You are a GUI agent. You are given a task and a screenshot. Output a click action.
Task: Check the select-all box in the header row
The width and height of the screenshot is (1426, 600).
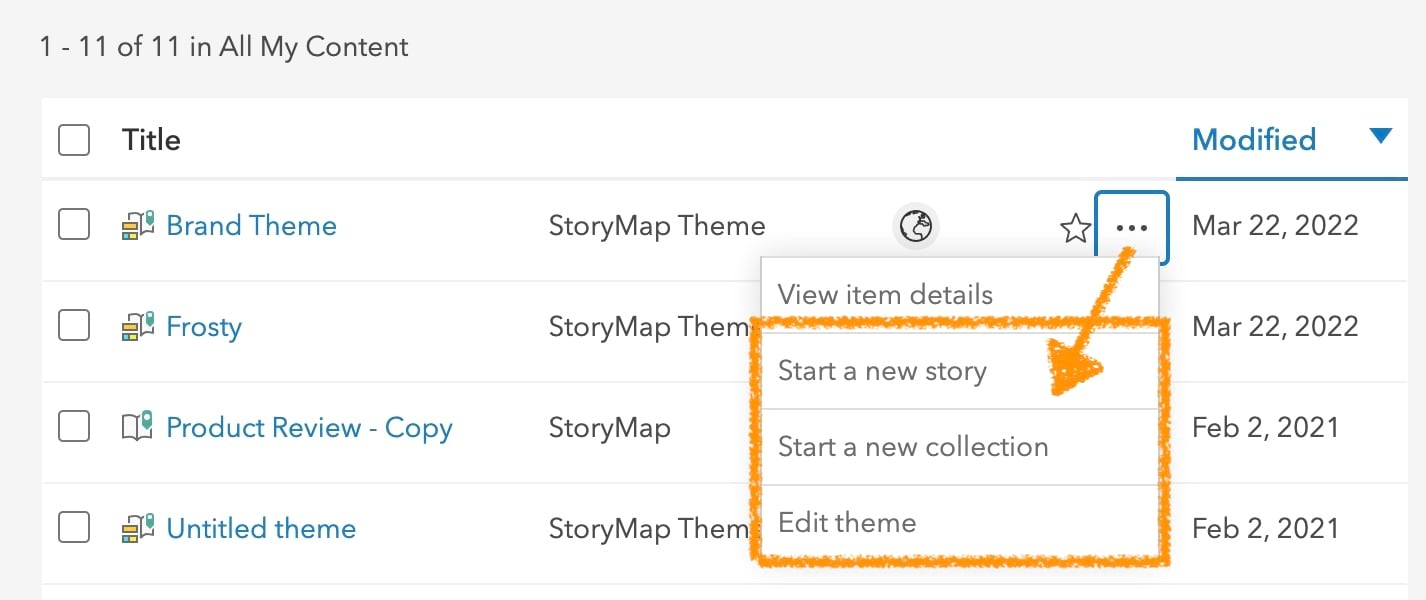pyautogui.click(x=74, y=140)
